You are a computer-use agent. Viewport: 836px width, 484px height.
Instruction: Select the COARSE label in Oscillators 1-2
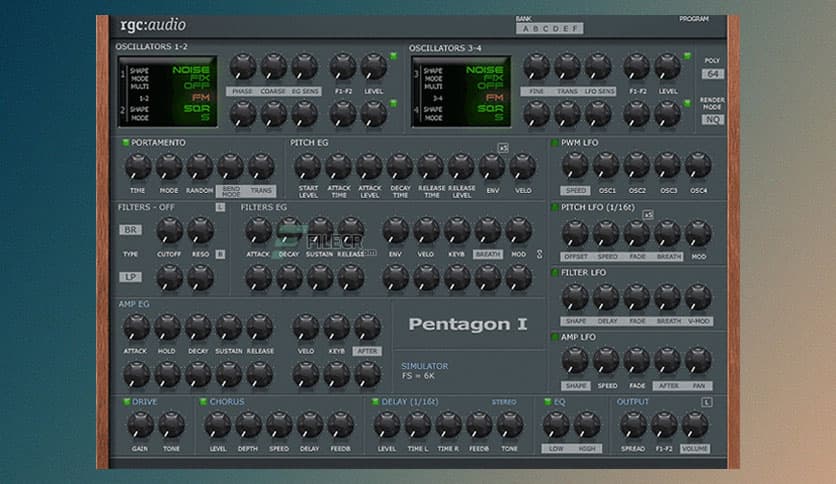(273, 91)
